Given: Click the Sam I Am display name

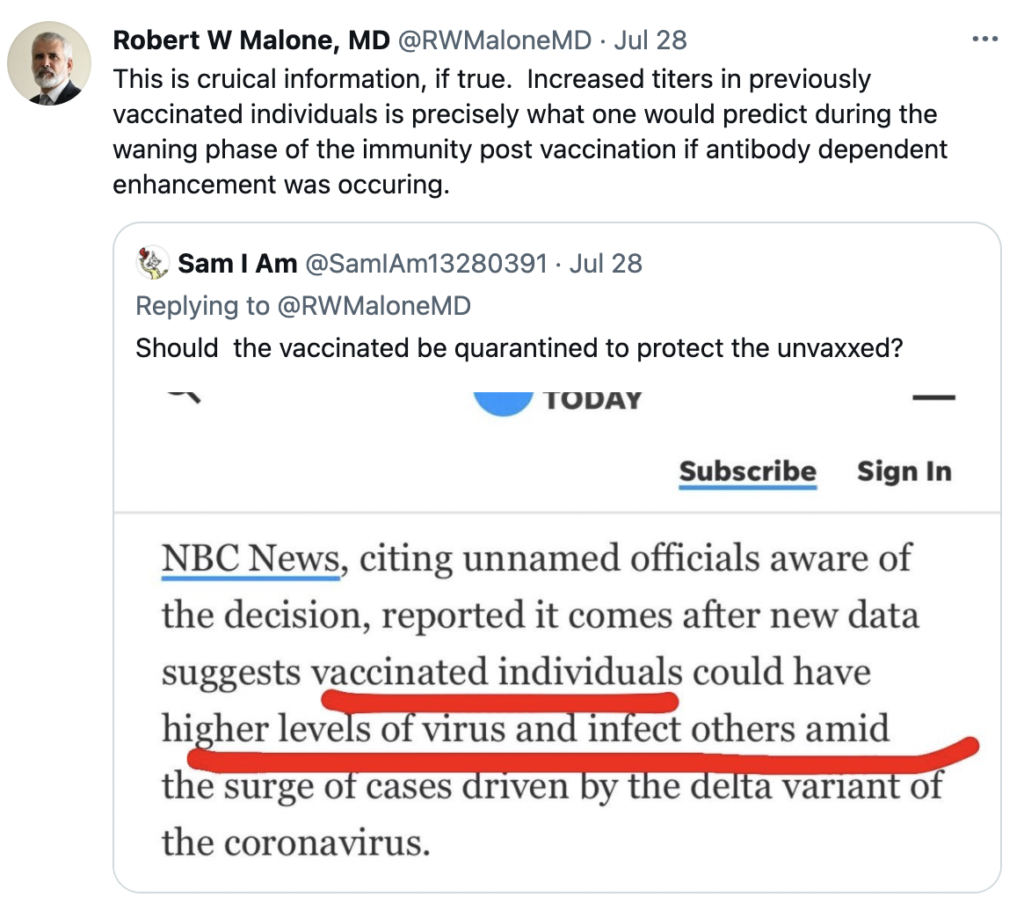Looking at the screenshot, I should tap(238, 263).
